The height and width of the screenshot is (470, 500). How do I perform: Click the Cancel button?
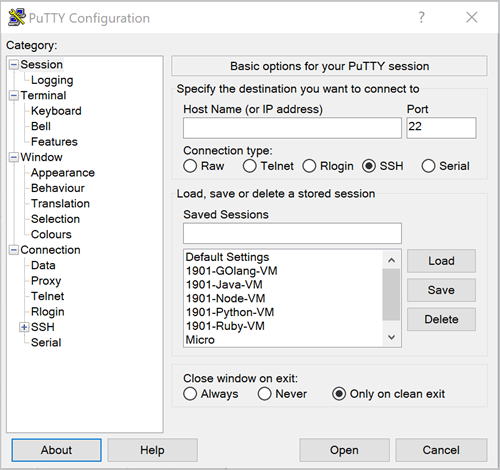click(x=441, y=450)
